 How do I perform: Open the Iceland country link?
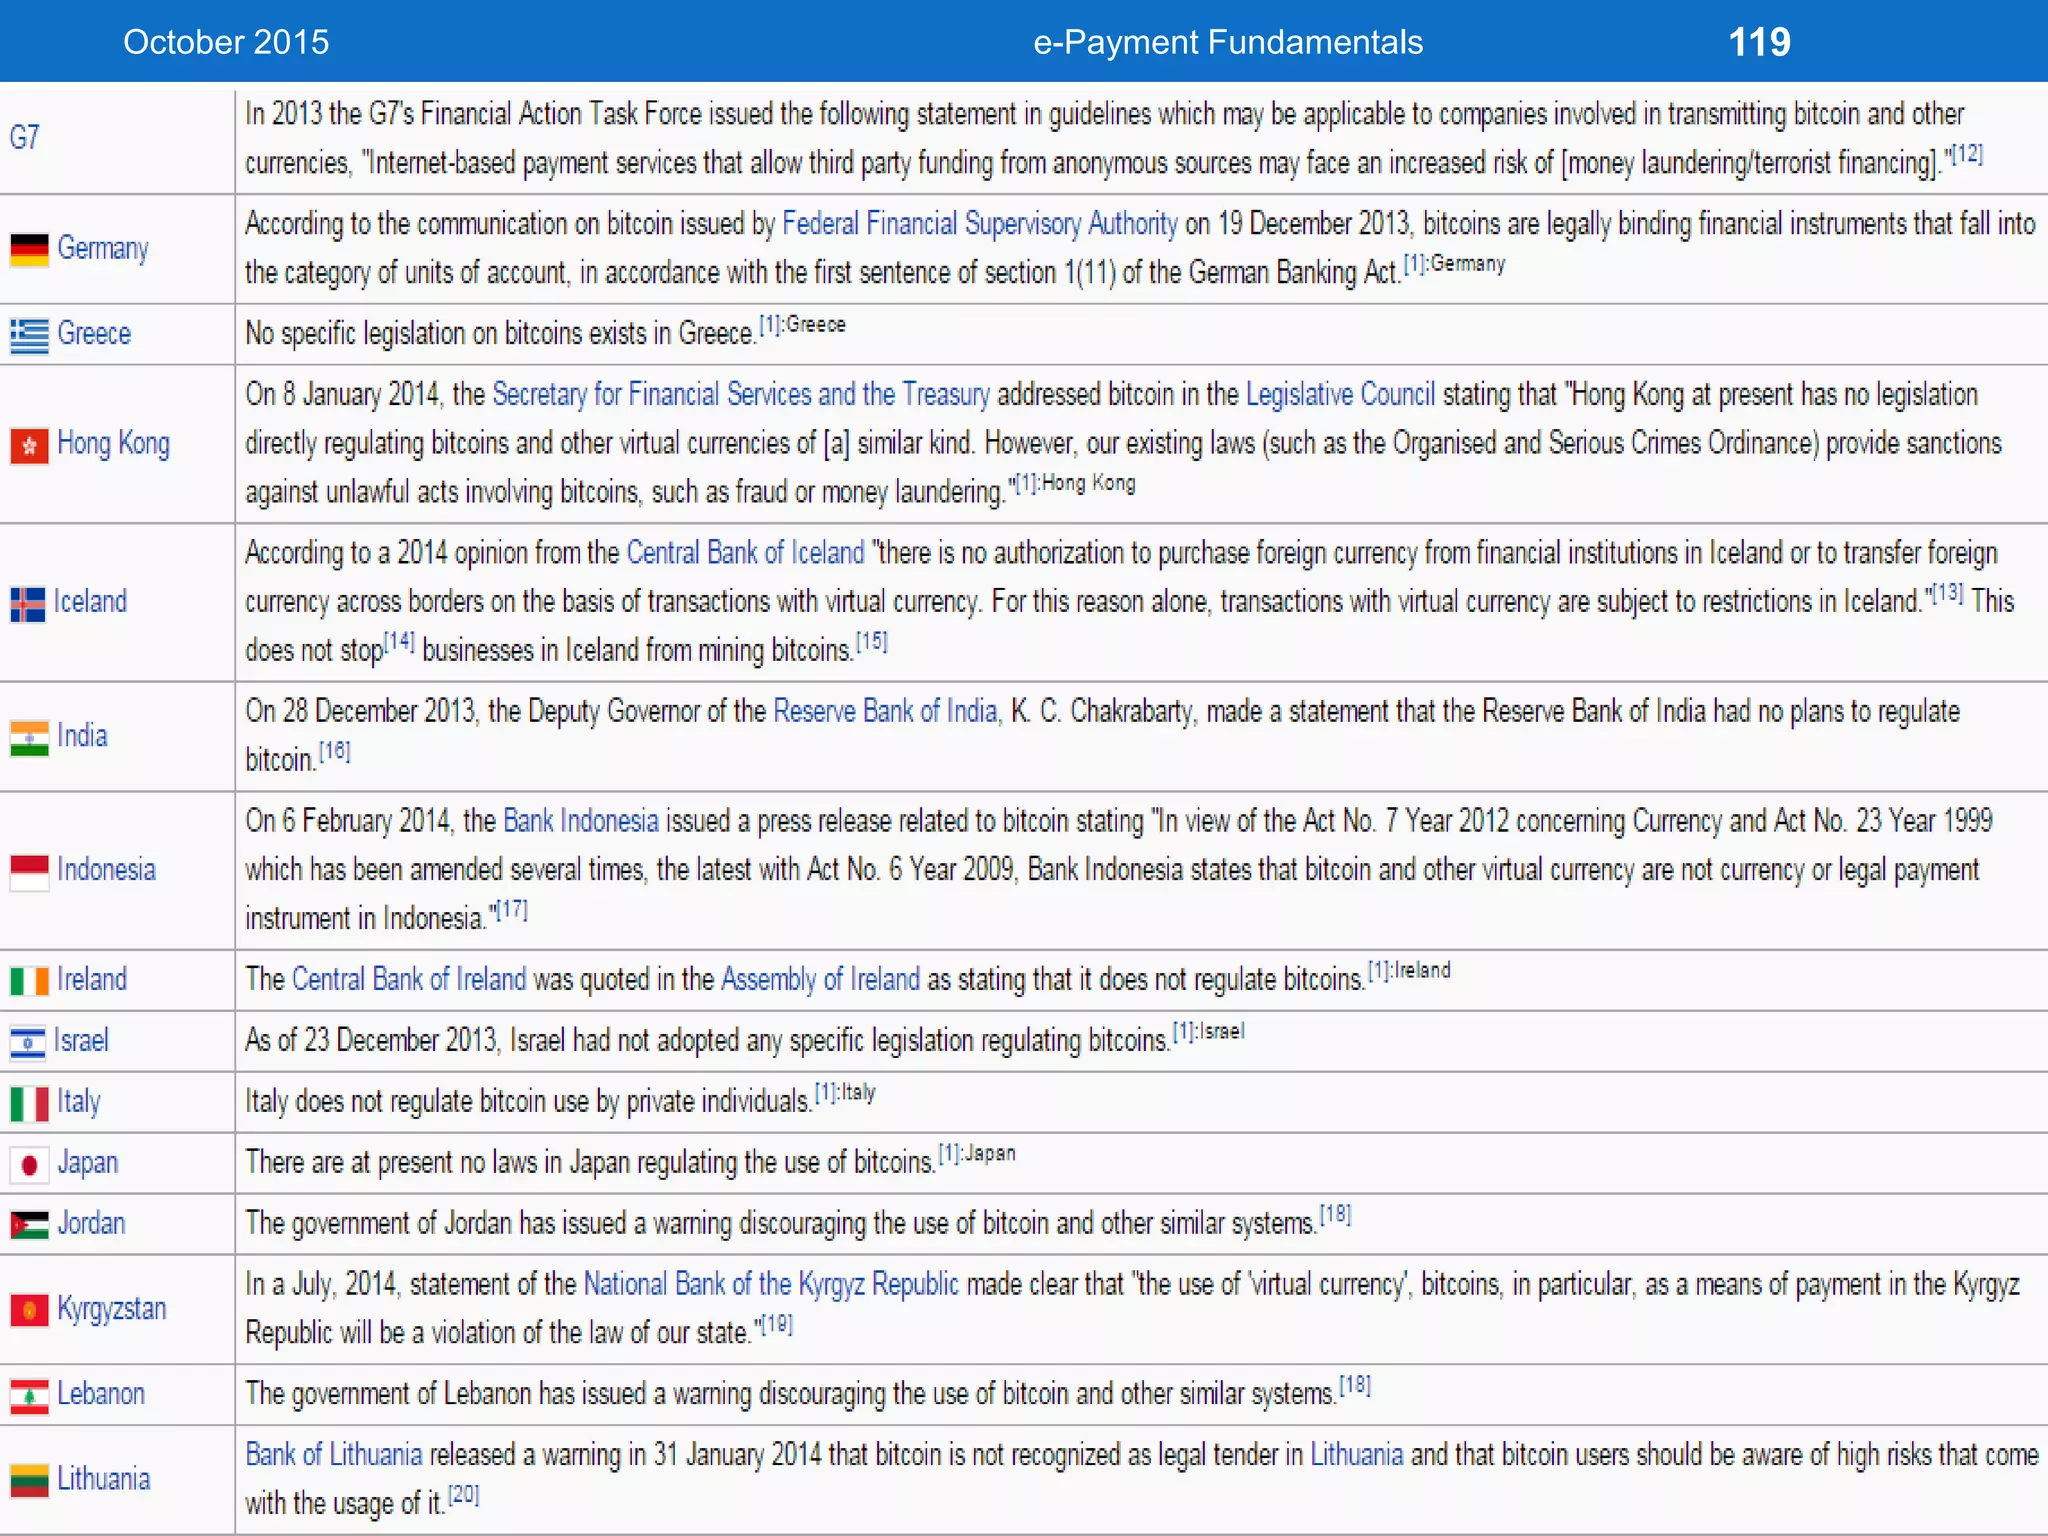pos(90,601)
